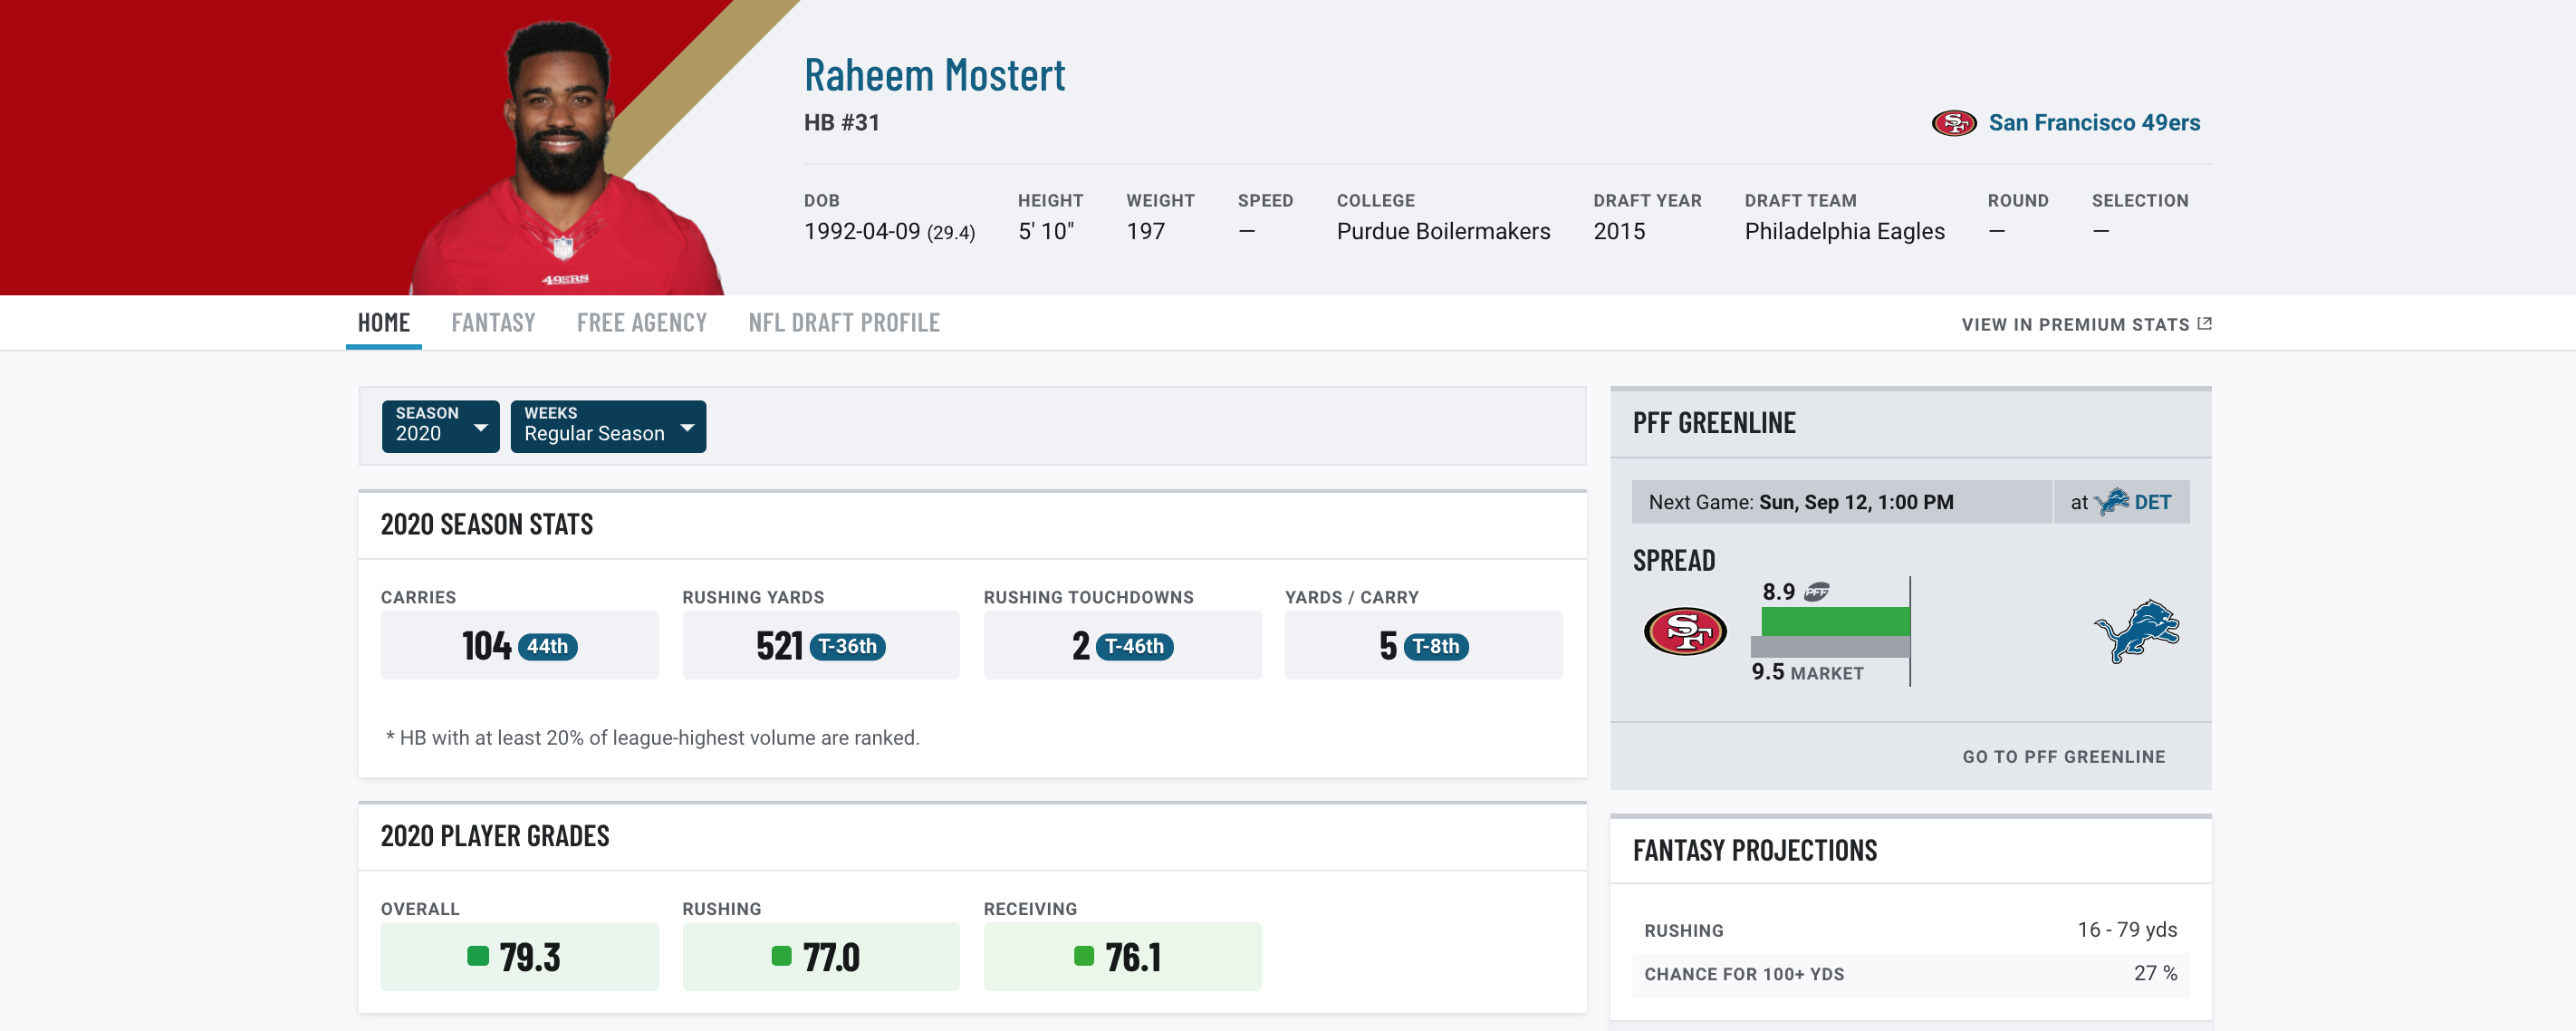Click the receiving grade 76.1
This screenshot has height=1031, width=2576.
1133,957
